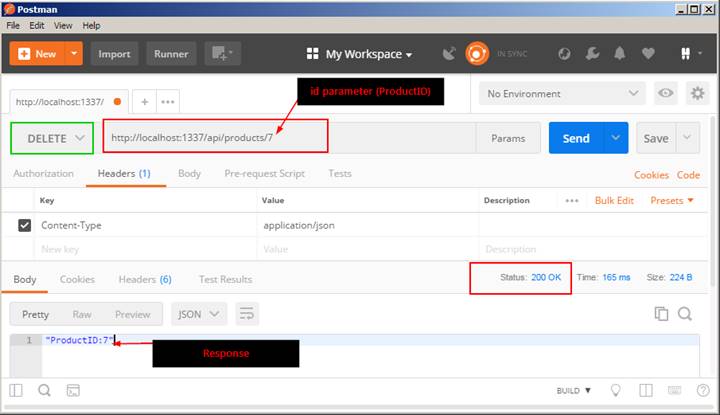Add a new request tab with plus
The height and width of the screenshot is (415, 720).
[145, 101]
